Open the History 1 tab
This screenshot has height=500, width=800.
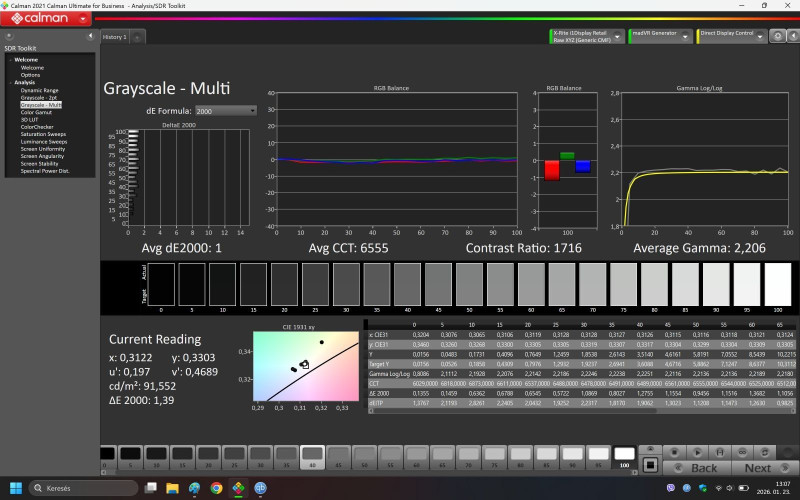click(115, 37)
